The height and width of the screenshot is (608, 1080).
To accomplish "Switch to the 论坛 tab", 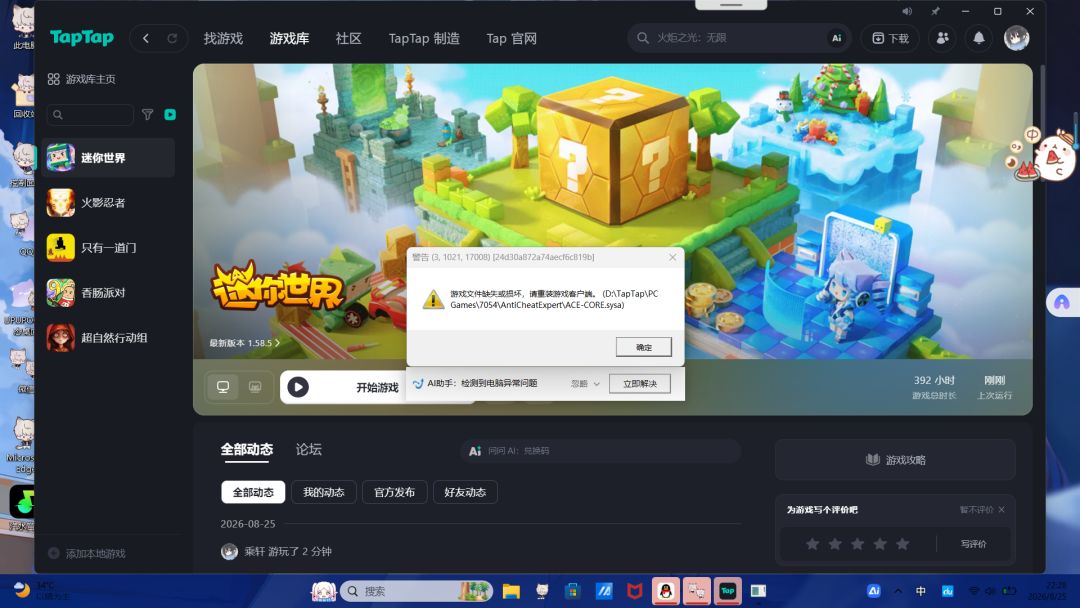I will point(309,450).
